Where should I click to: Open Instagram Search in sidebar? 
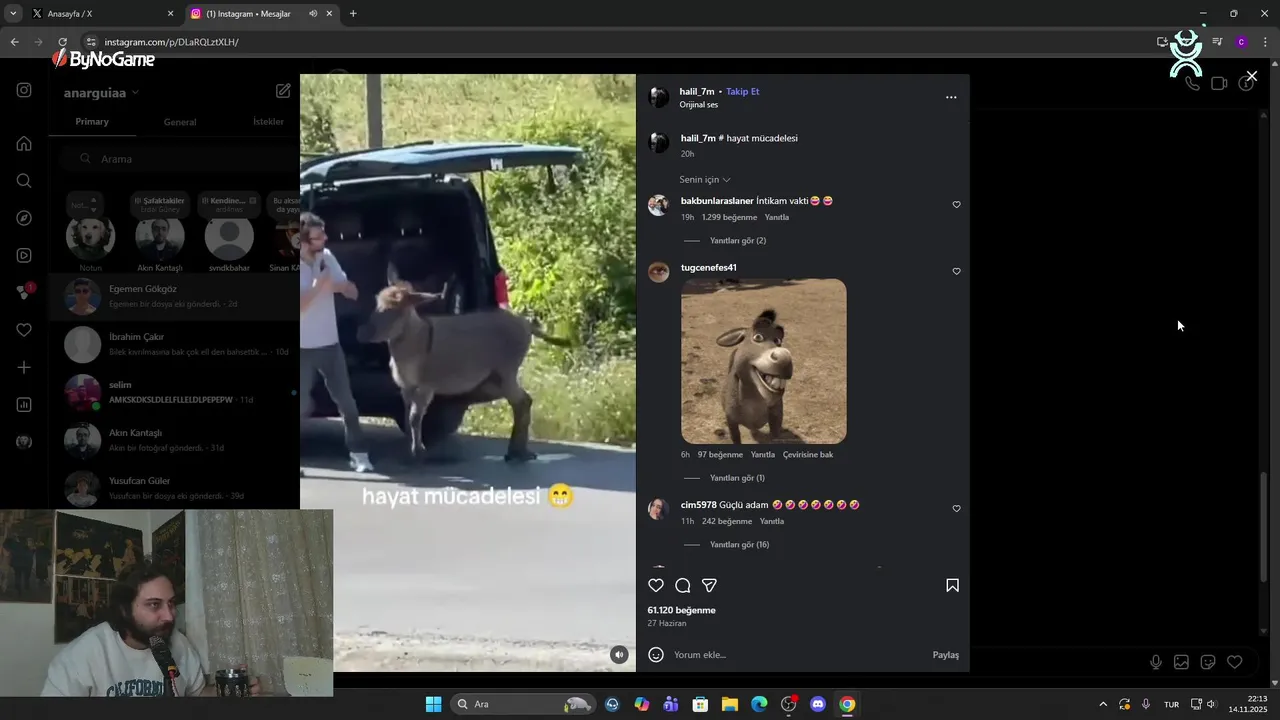(24, 181)
